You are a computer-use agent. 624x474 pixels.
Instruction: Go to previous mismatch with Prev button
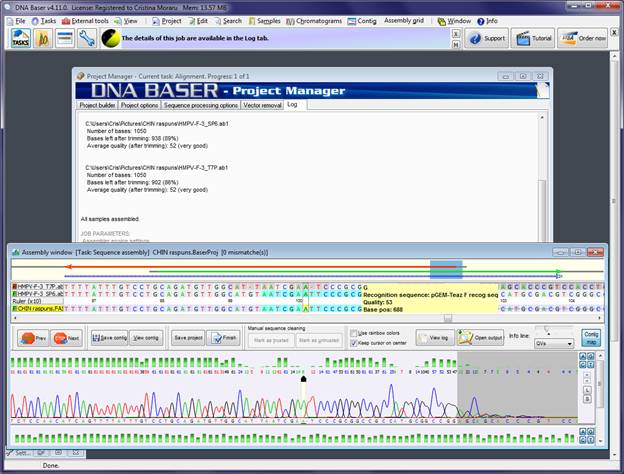[33, 338]
